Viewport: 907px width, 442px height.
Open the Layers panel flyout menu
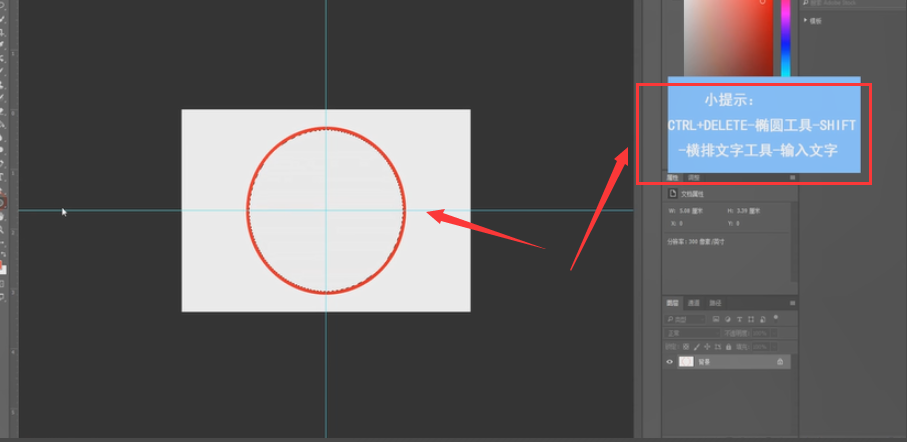pyautogui.click(x=792, y=303)
